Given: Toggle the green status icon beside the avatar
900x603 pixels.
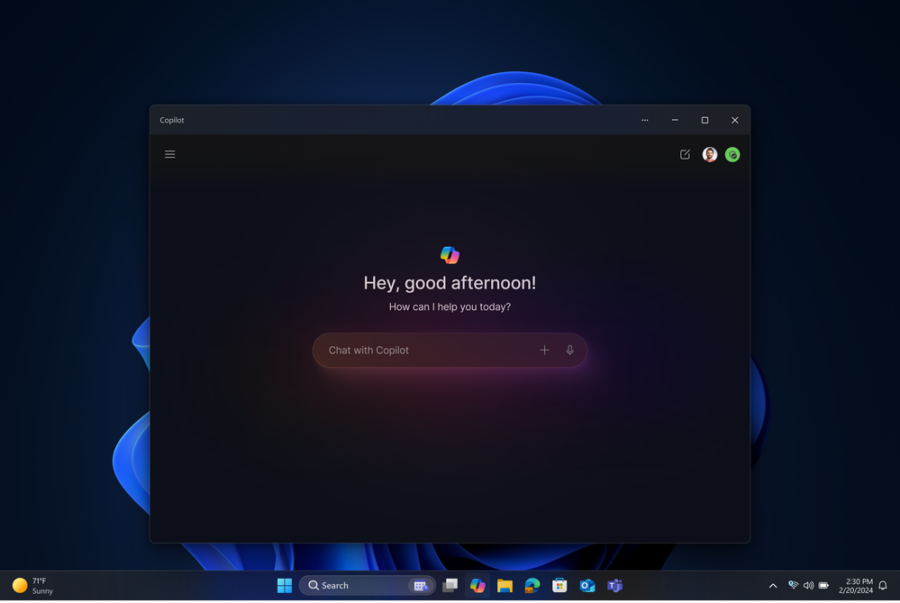Looking at the screenshot, I should click(732, 154).
